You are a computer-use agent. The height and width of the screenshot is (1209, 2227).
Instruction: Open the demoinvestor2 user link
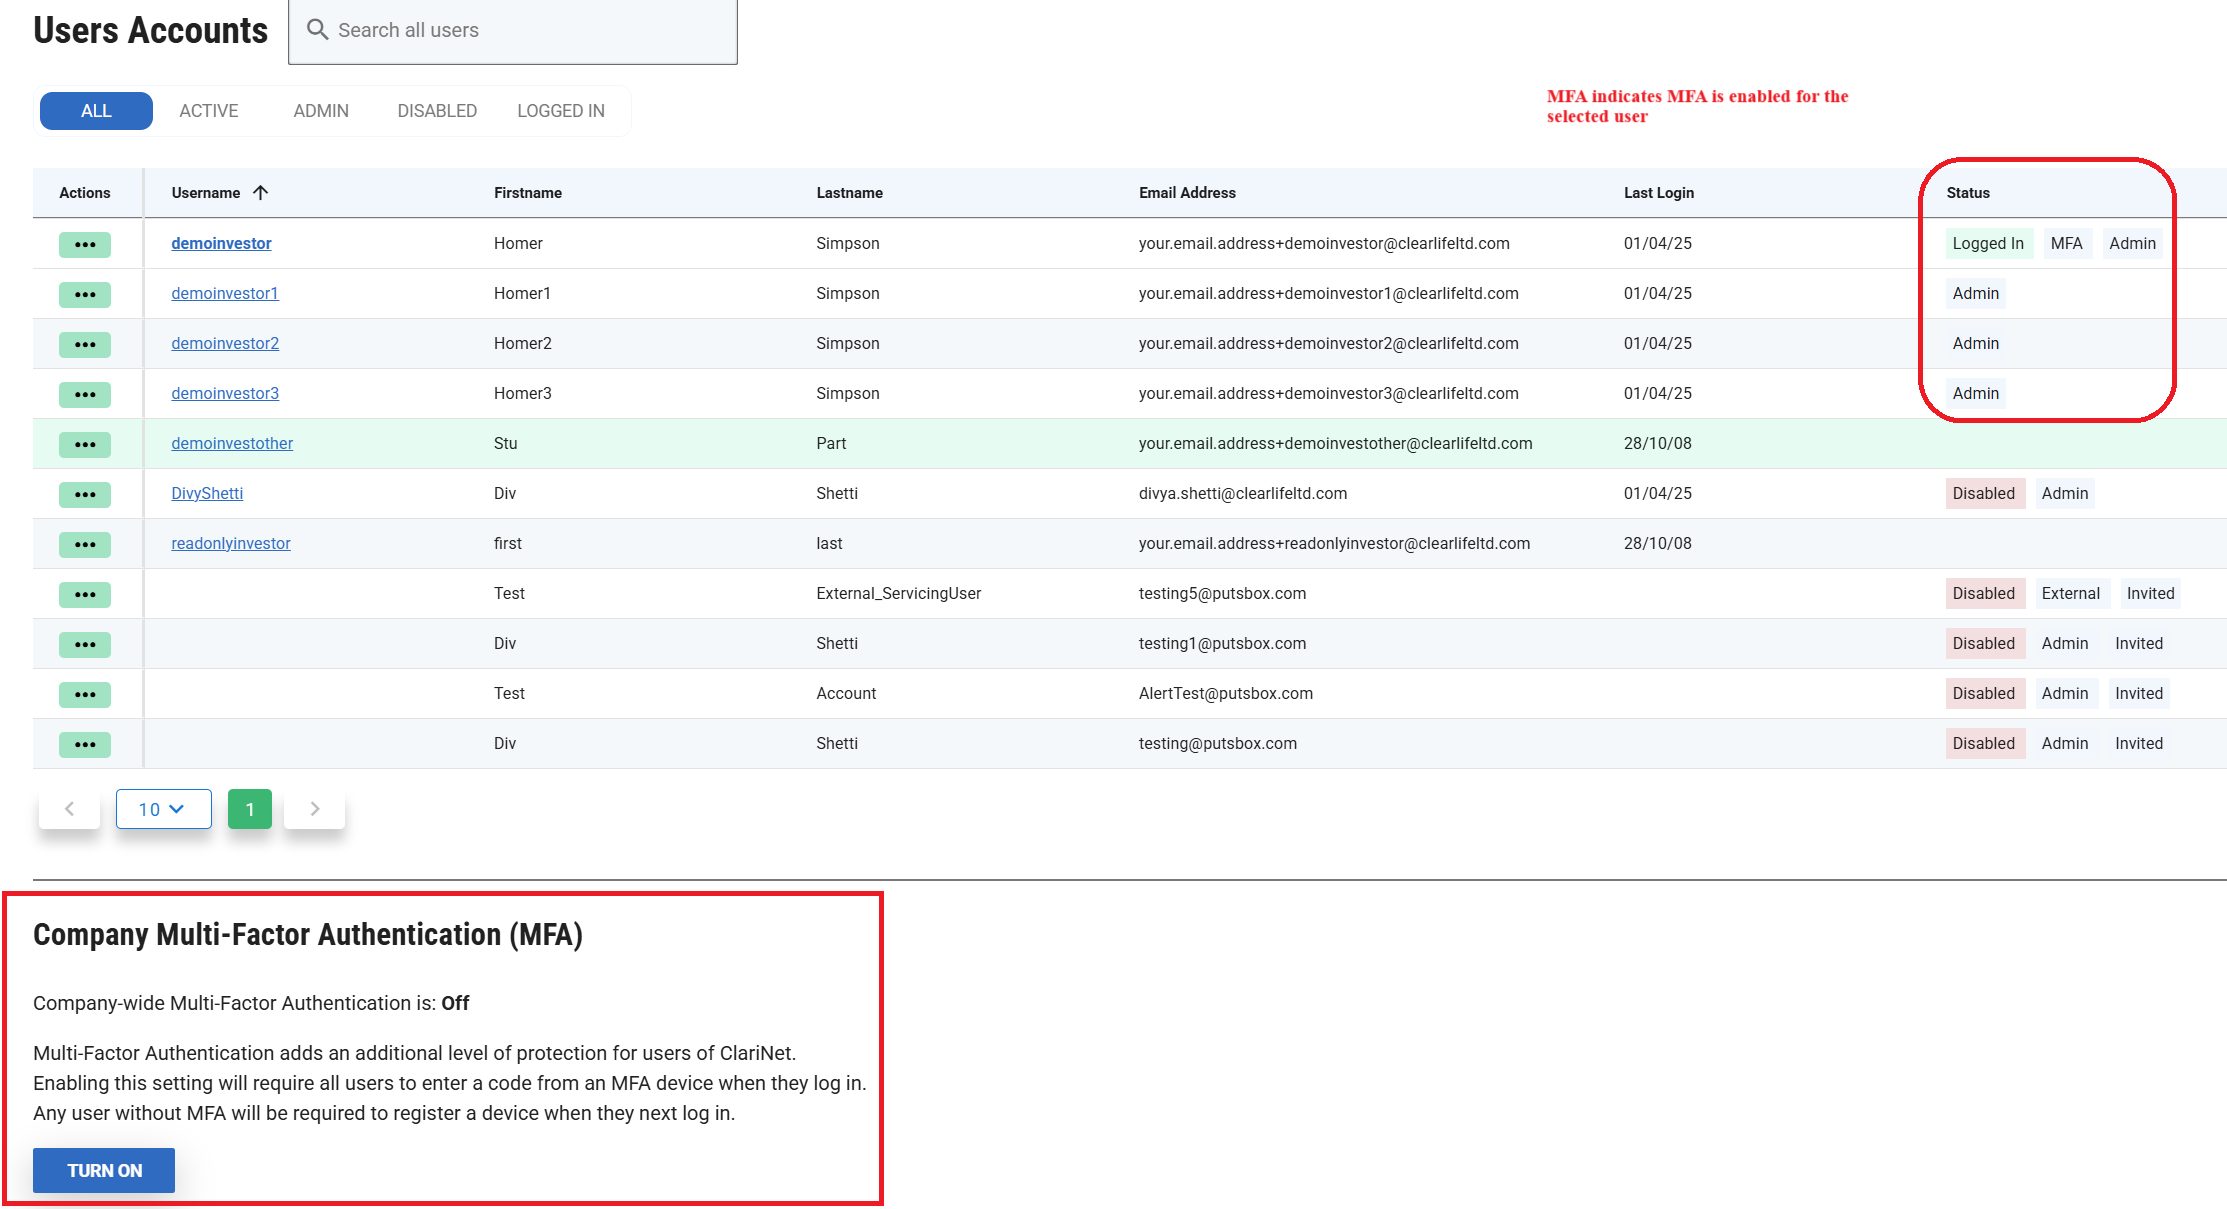click(x=225, y=343)
